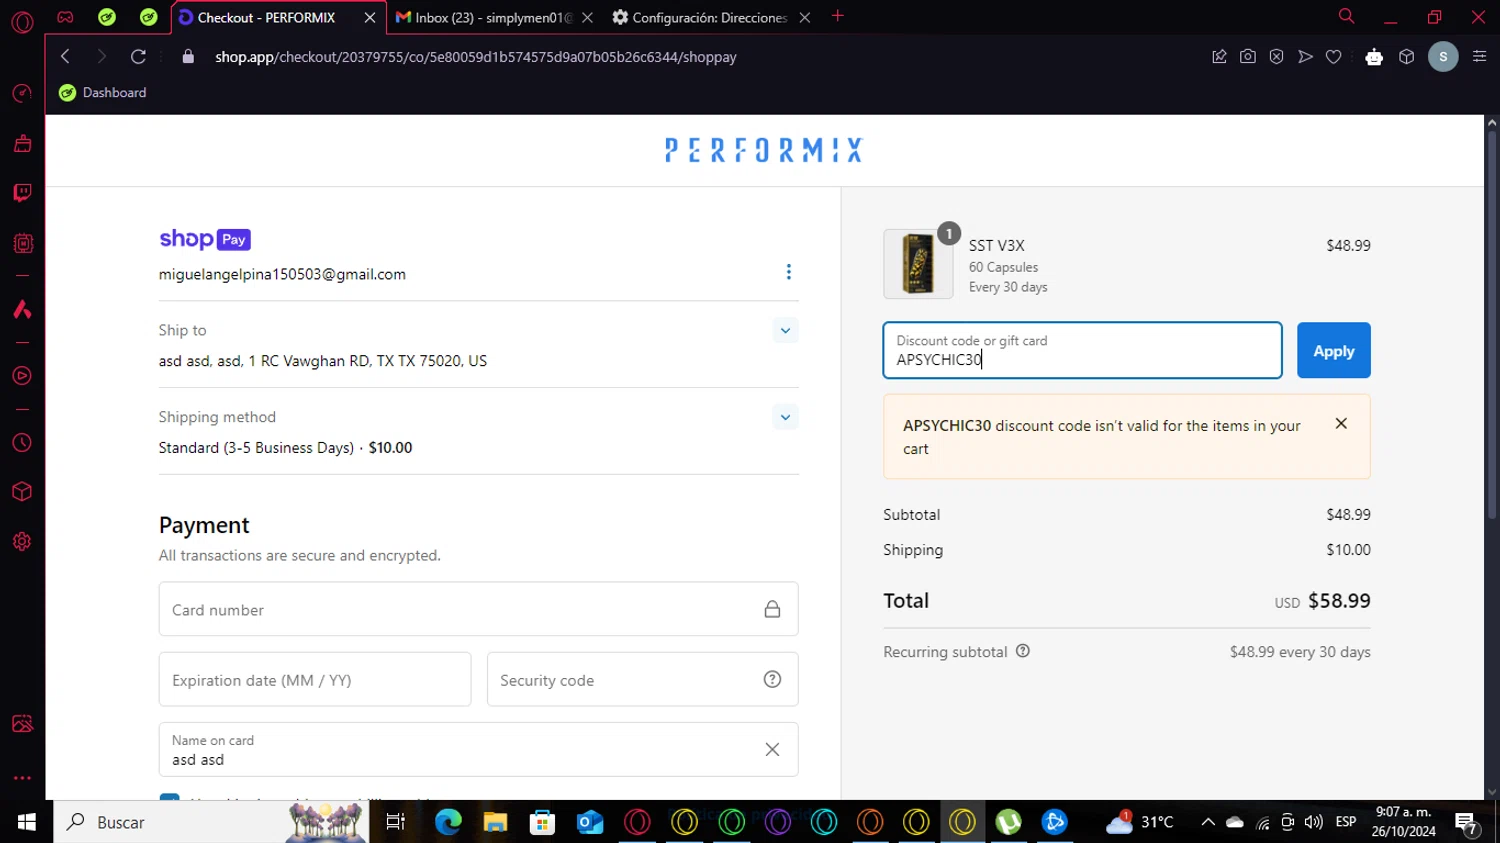Viewport: 1500px width, 843px height.
Task: Open My Flow send icon
Action: 1305,57
